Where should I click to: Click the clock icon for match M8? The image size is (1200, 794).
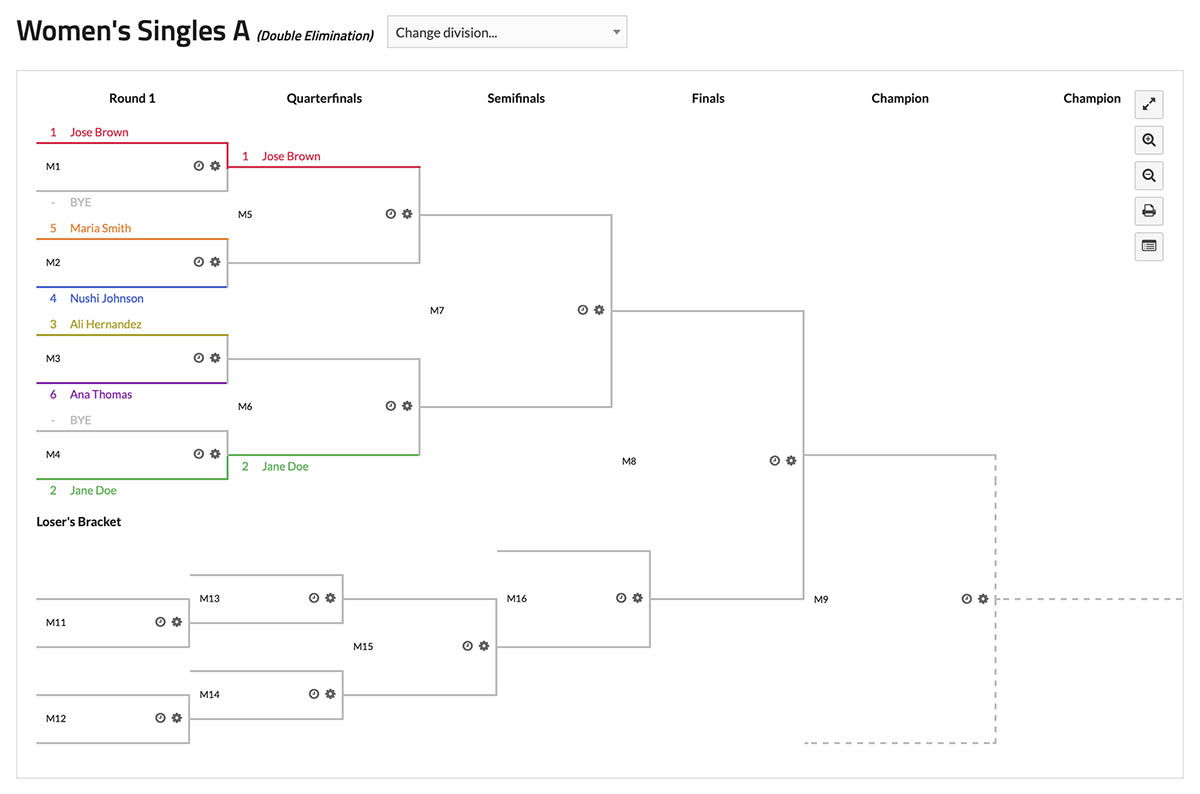point(775,461)
